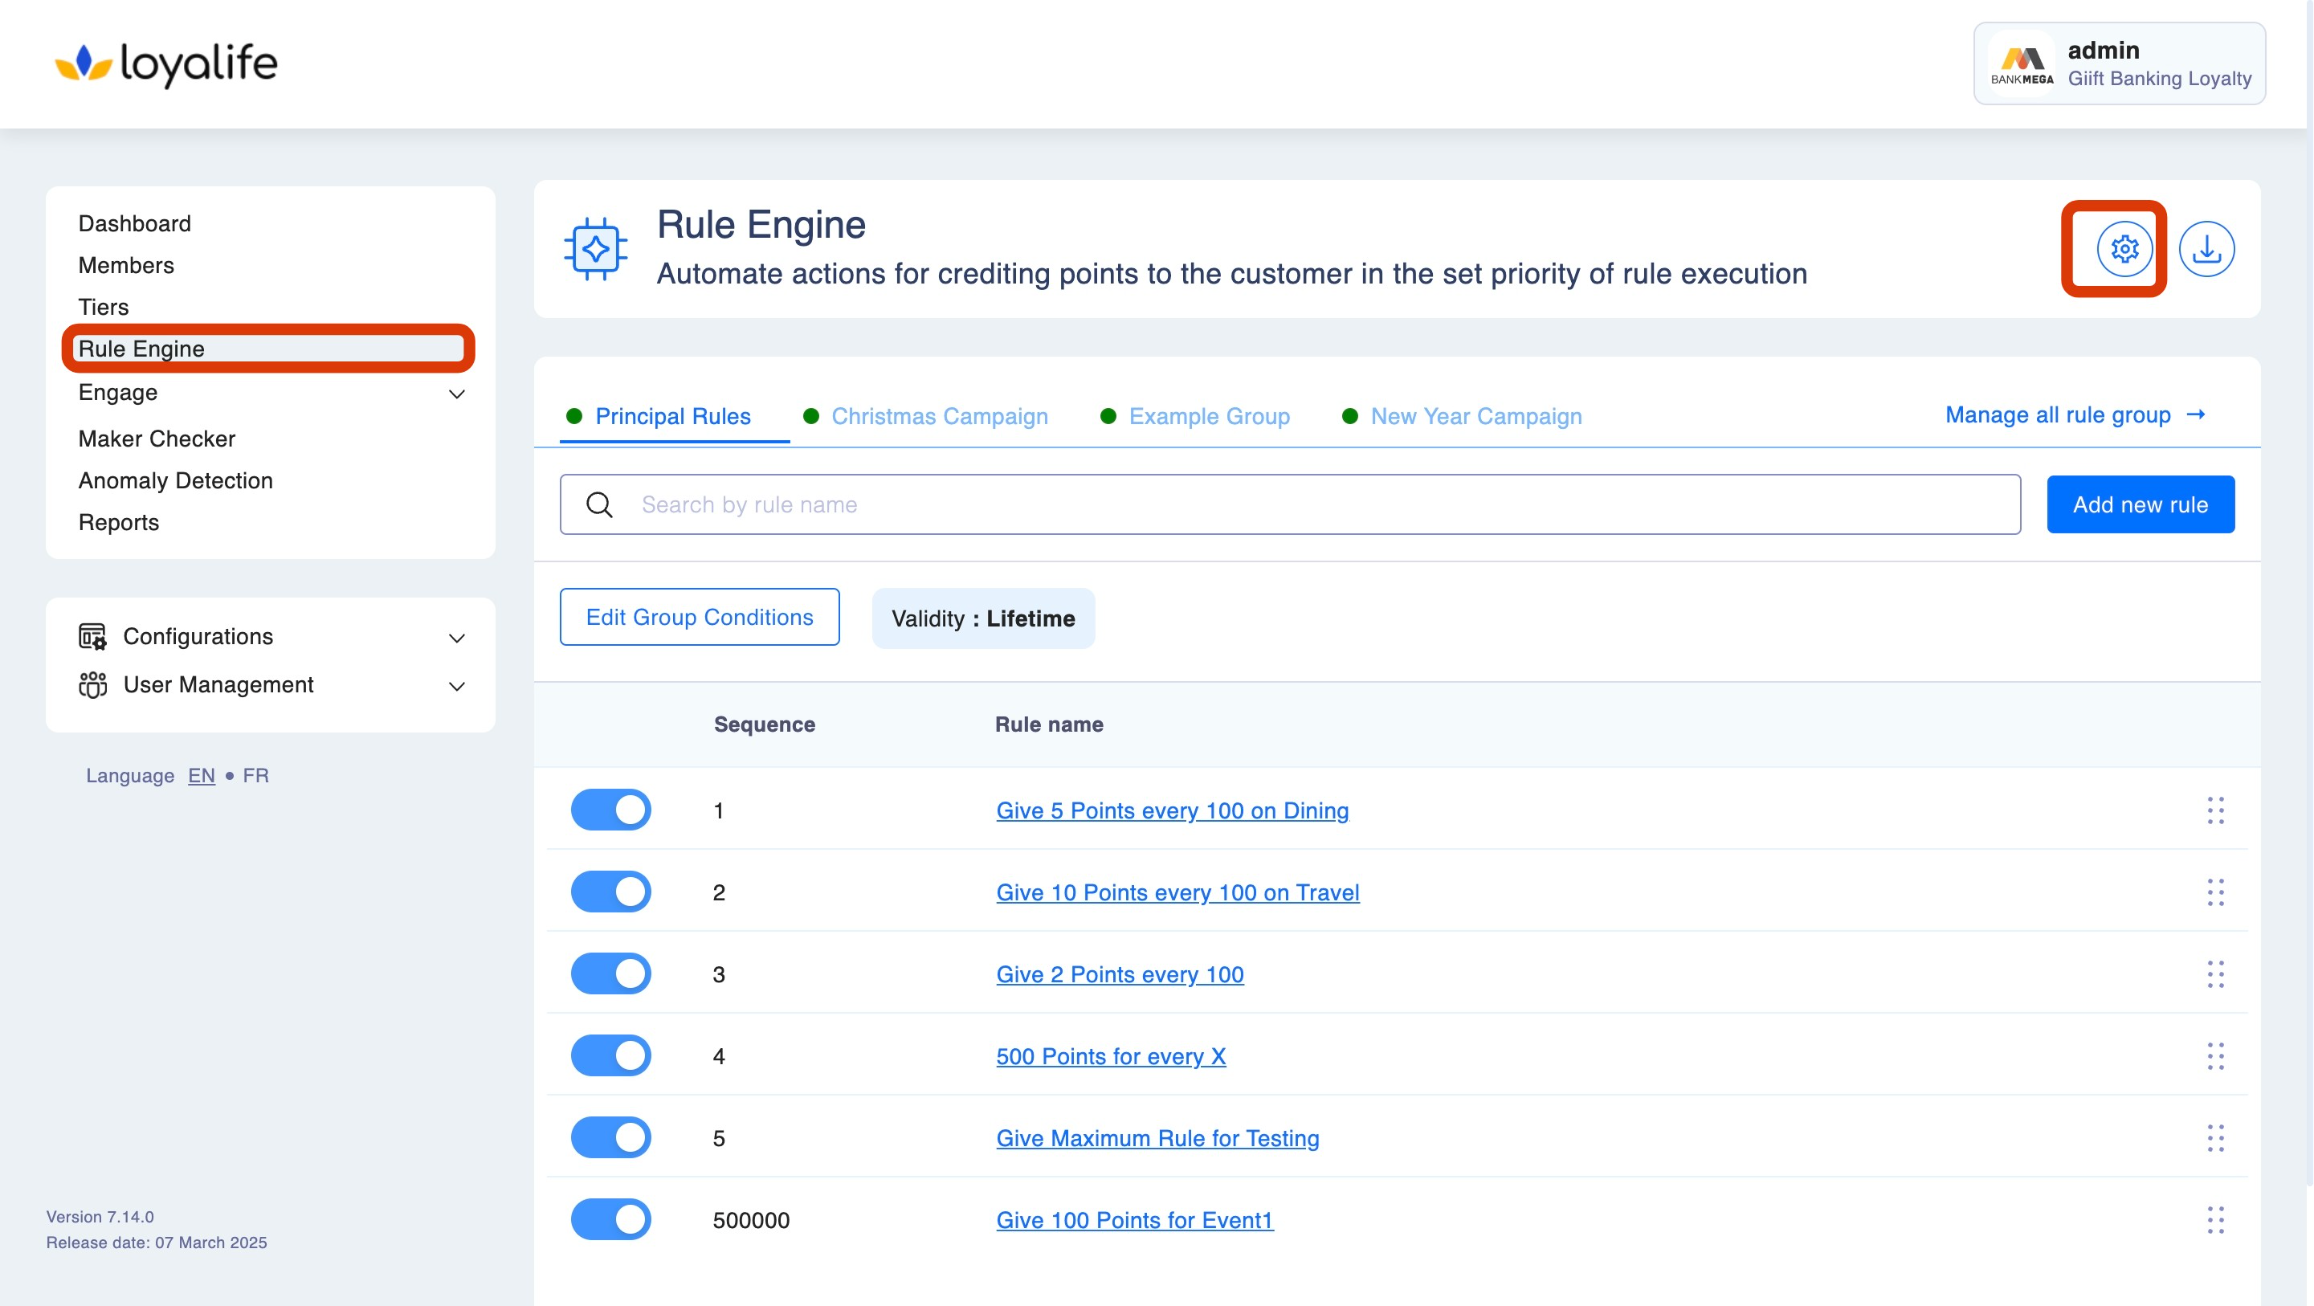2314x1306 pixels.
Task: Click the download icon in the Rule Engine header
Action: 2206,249
